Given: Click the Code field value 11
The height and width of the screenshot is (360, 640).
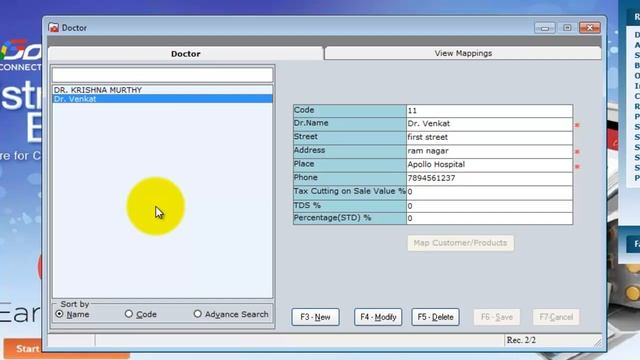Looking at the screenshot, I should point(489,111).
